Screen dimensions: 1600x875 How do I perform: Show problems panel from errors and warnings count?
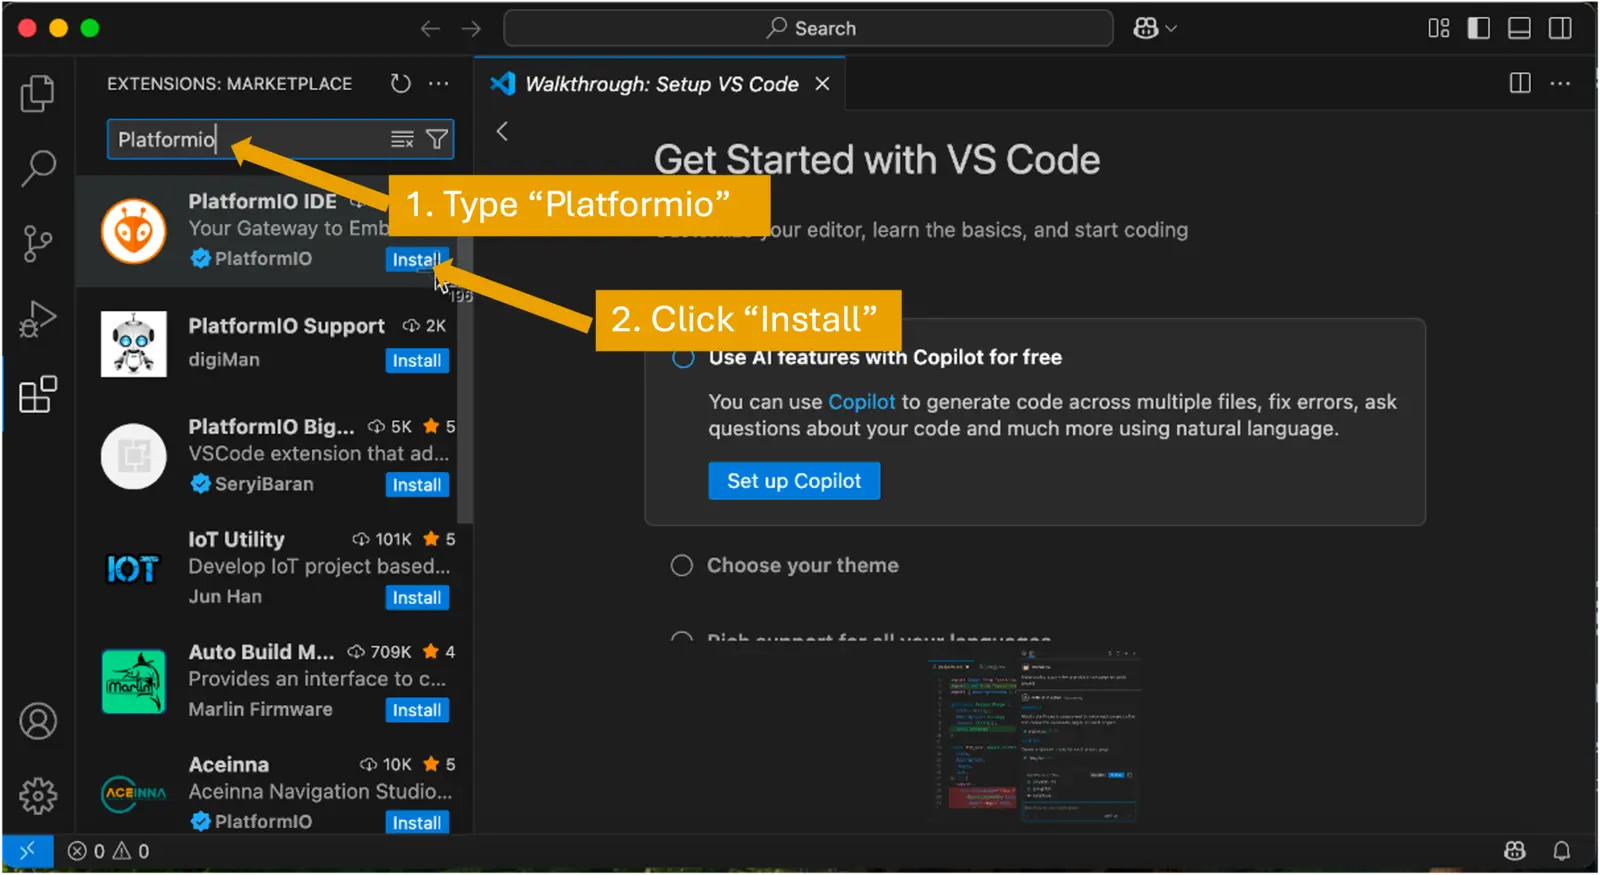[x=108, y=851]
